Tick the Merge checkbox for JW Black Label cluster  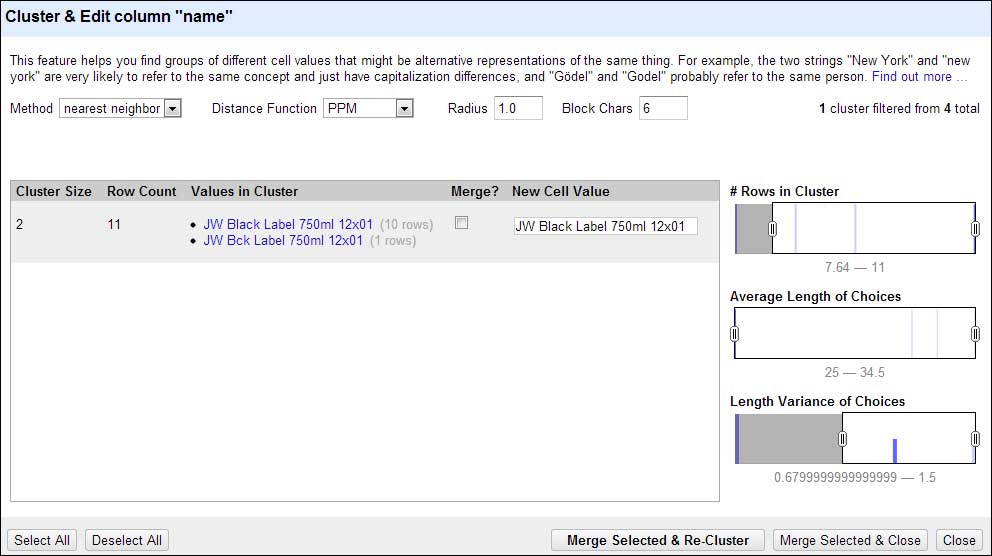click(x=462, y=223)
